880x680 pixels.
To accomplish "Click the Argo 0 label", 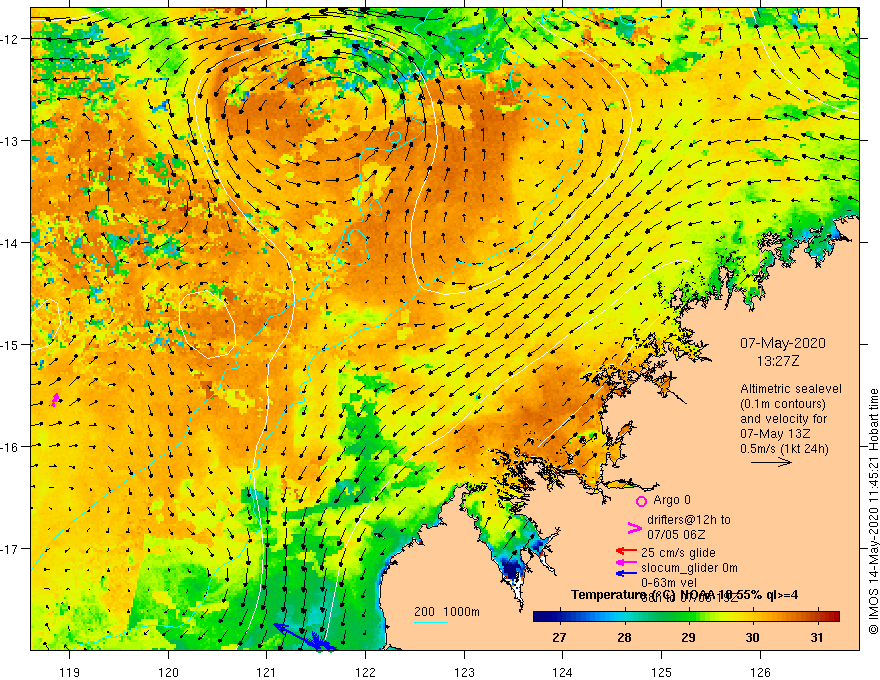I will click(672, 500).
